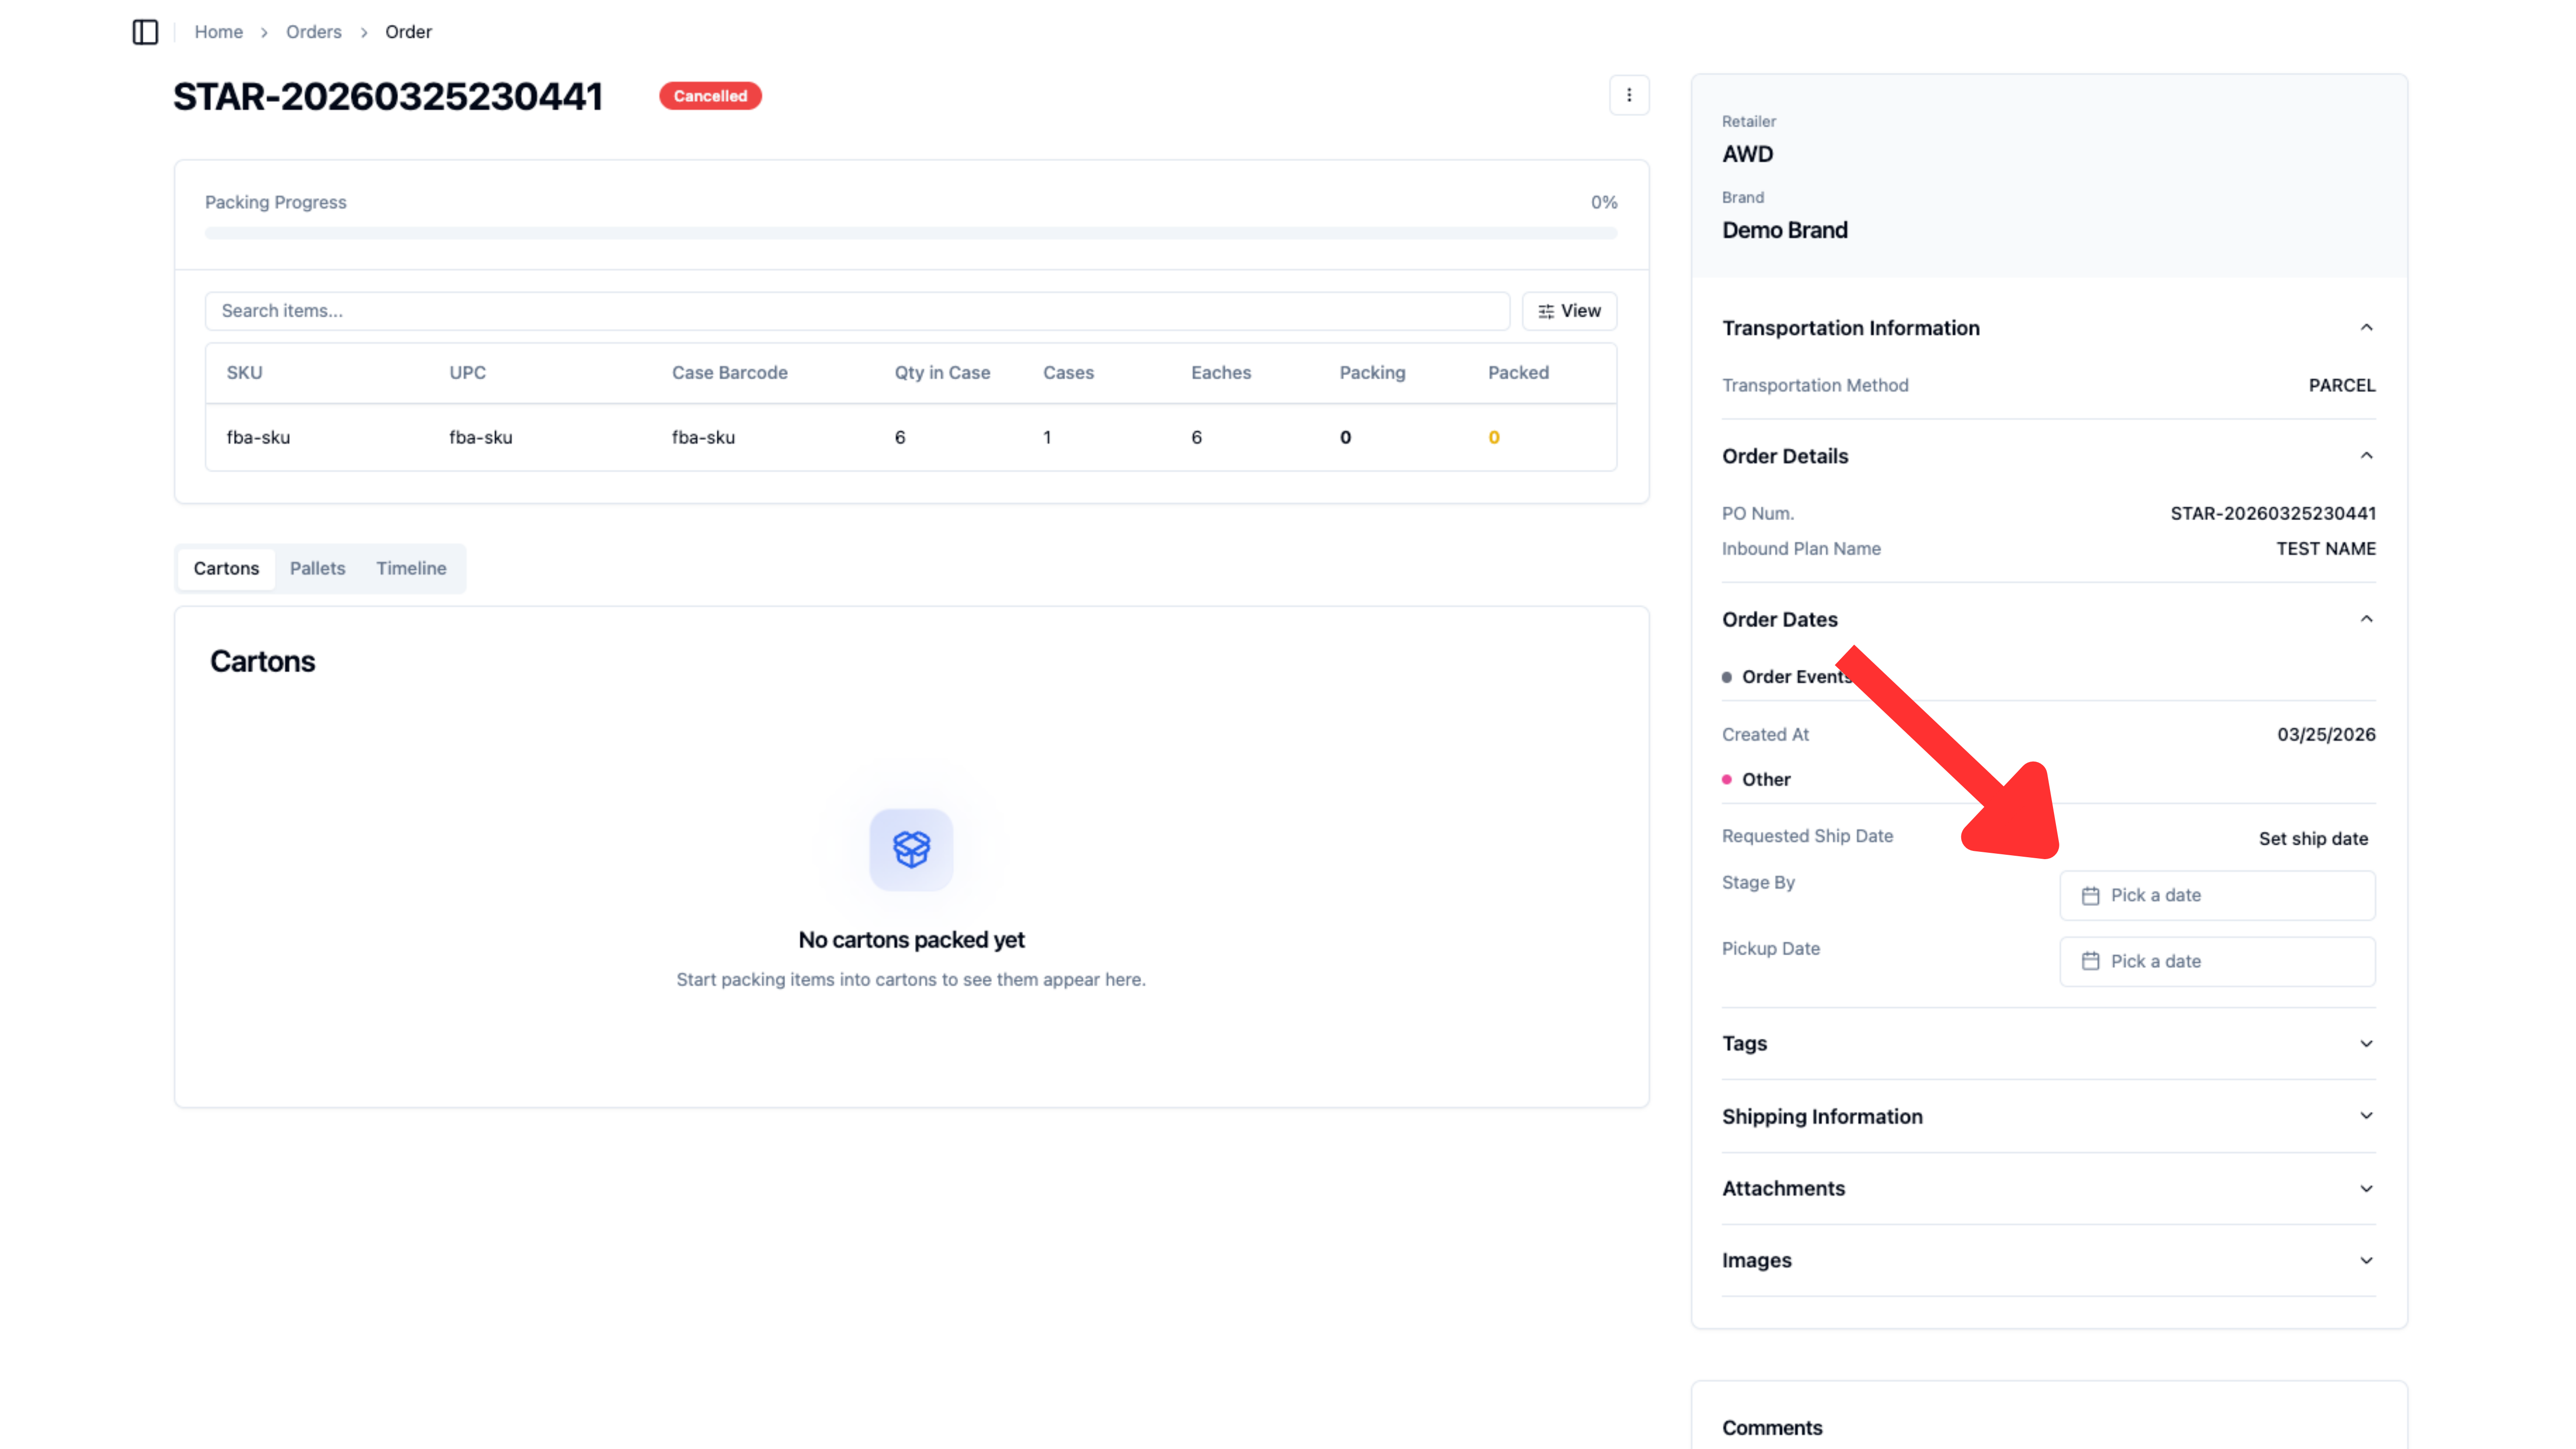Click the Pickup Date calendar icon
This screenshot has height=1449, width=2576.
(2090, 961)
